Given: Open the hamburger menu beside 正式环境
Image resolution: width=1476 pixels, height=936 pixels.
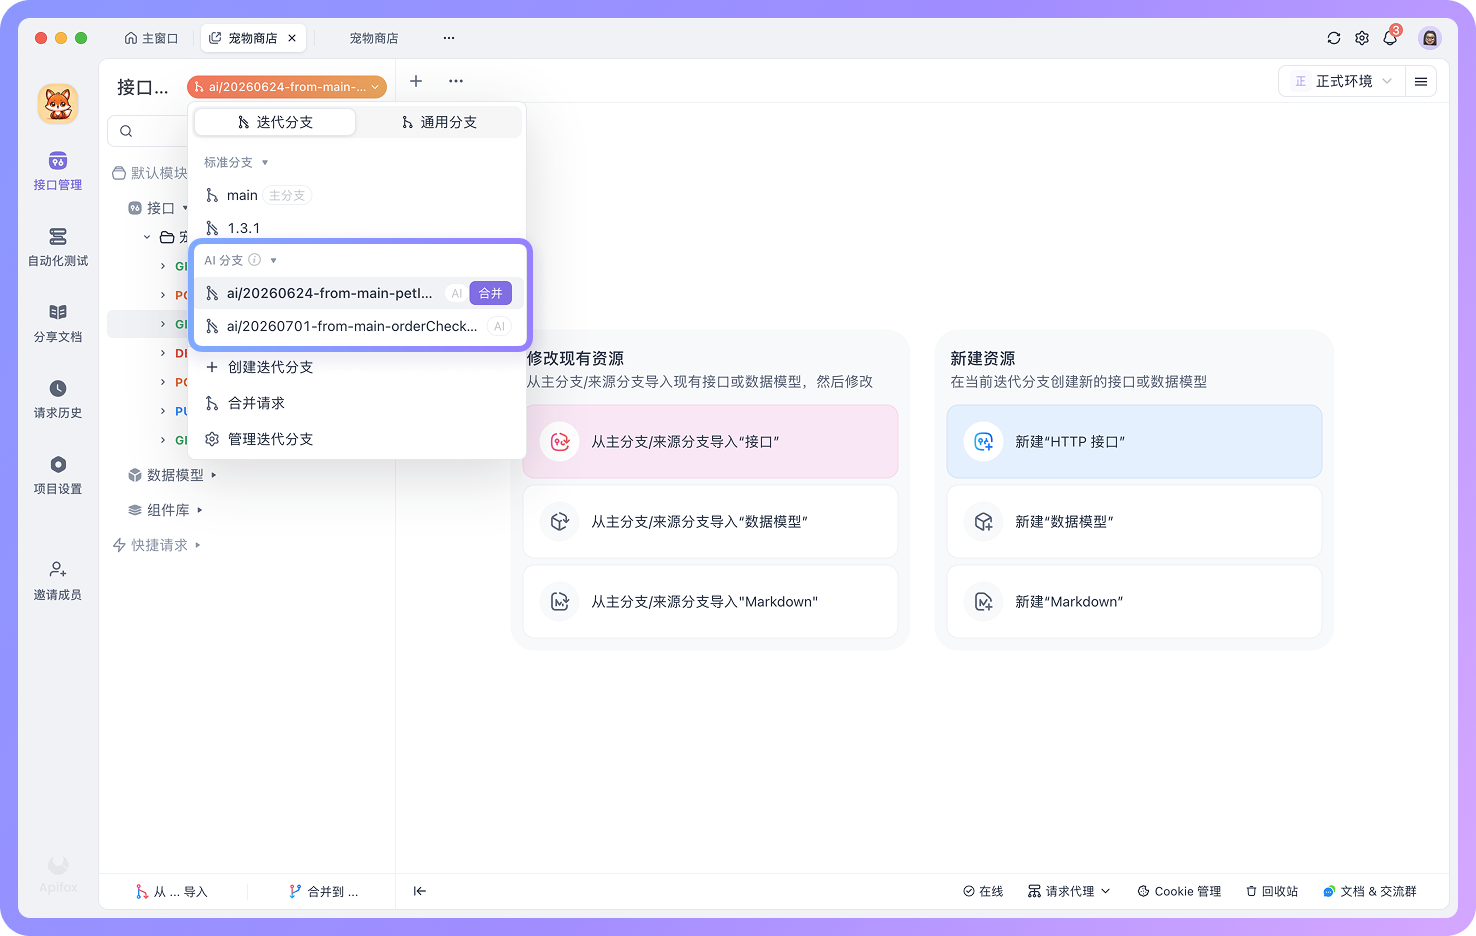Looking at the screenshot, I should coord(1421,81).
